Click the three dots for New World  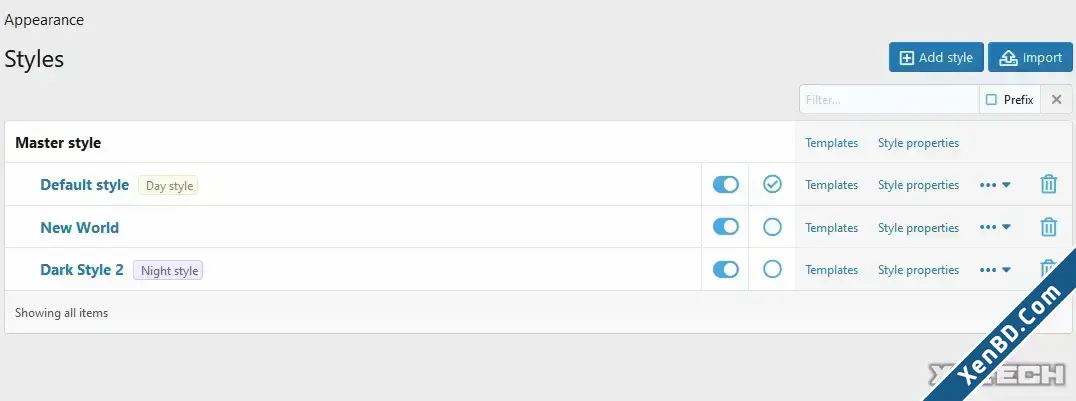click(988, 227)
